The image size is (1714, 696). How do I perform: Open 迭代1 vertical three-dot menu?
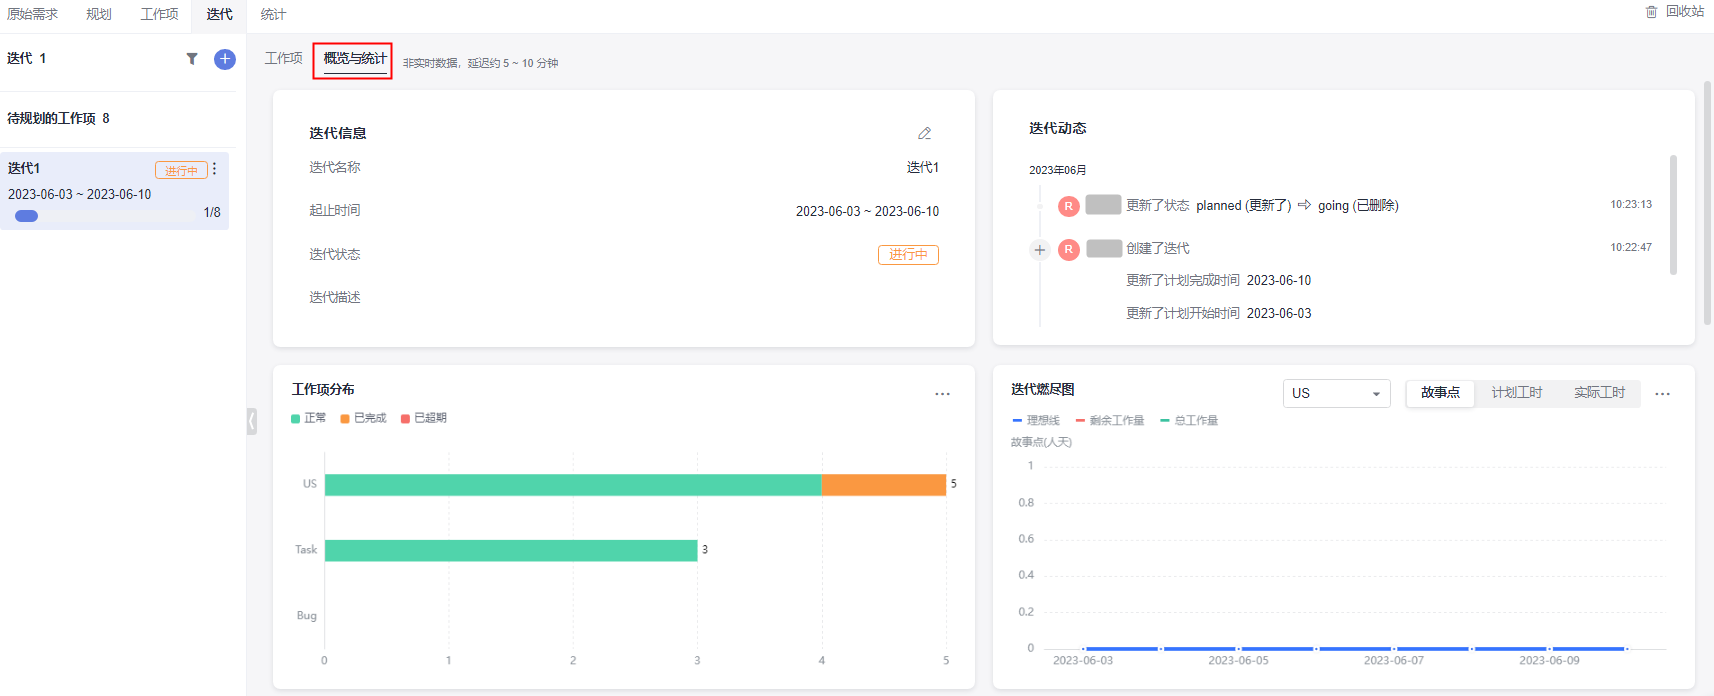(x=214, y=169)
